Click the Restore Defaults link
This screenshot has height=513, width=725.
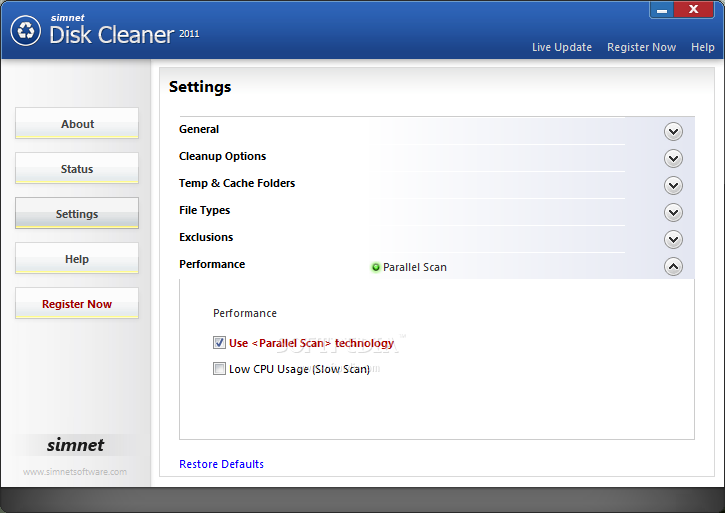pyautogui.click(x=221, y=464)
